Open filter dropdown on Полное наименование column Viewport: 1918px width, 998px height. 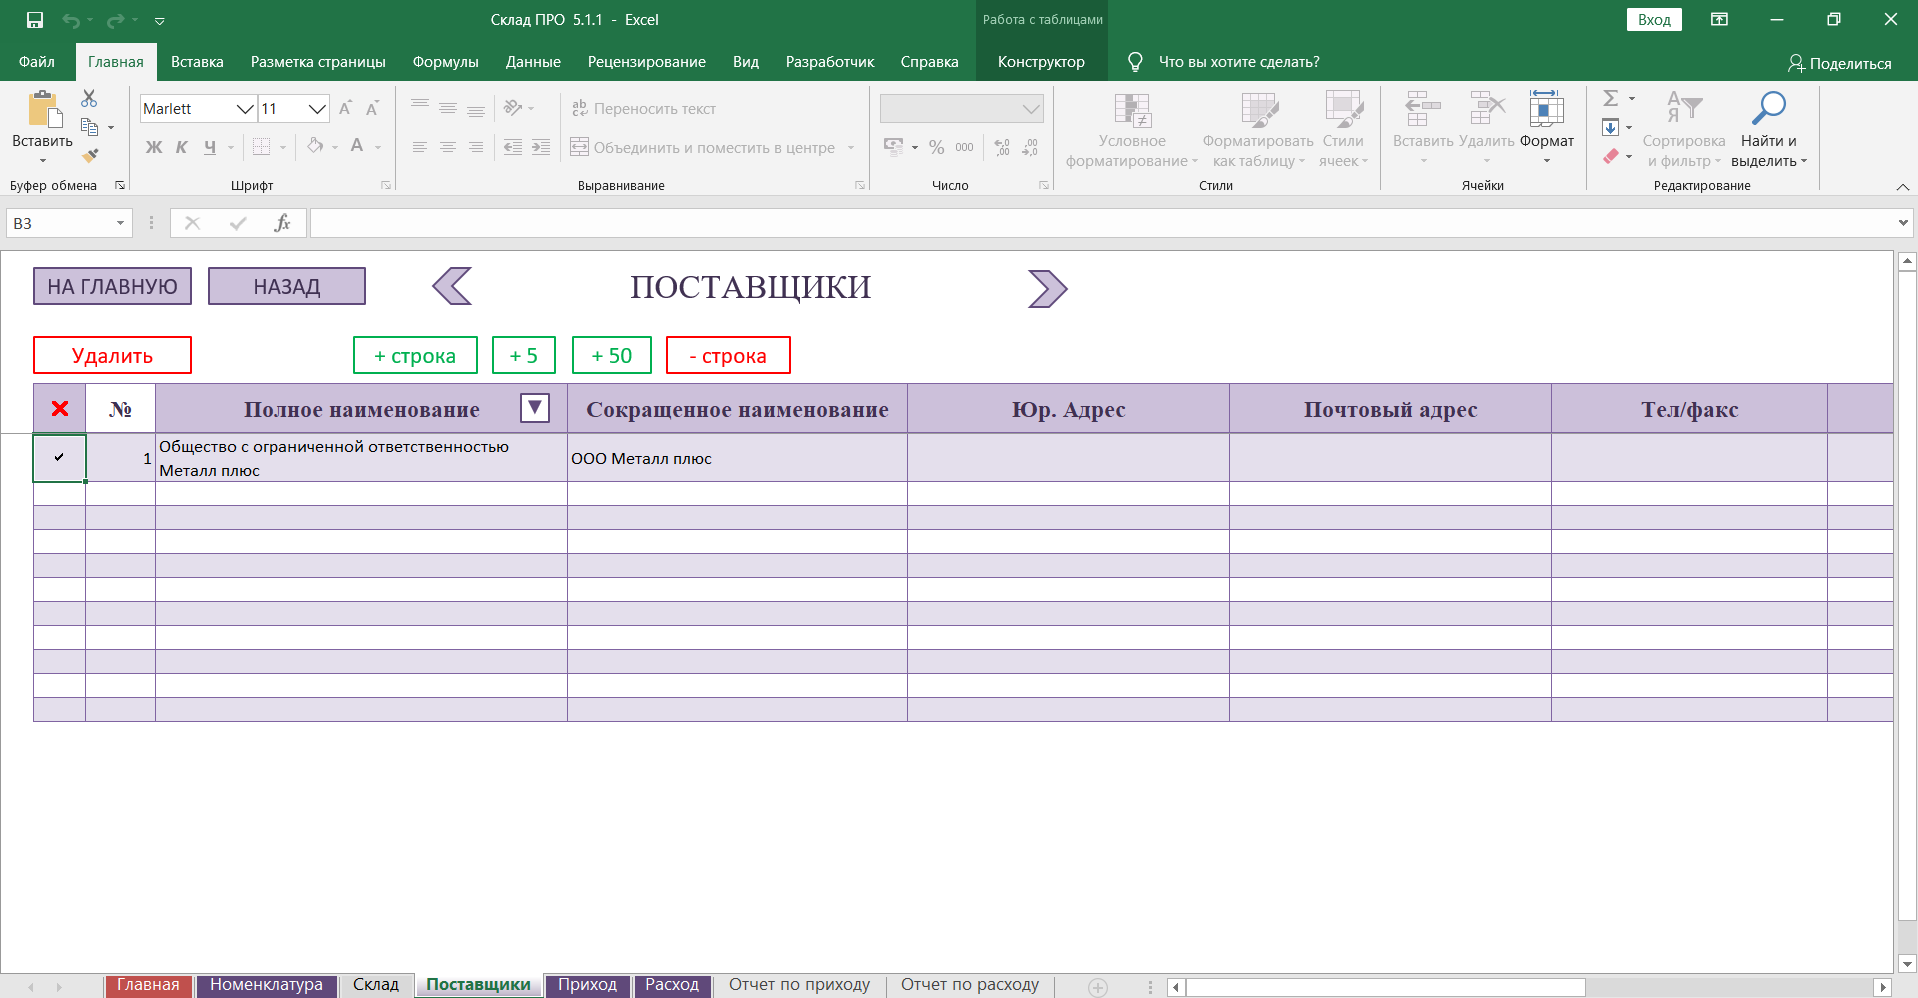pyautogui.click(x=535, y=408)
